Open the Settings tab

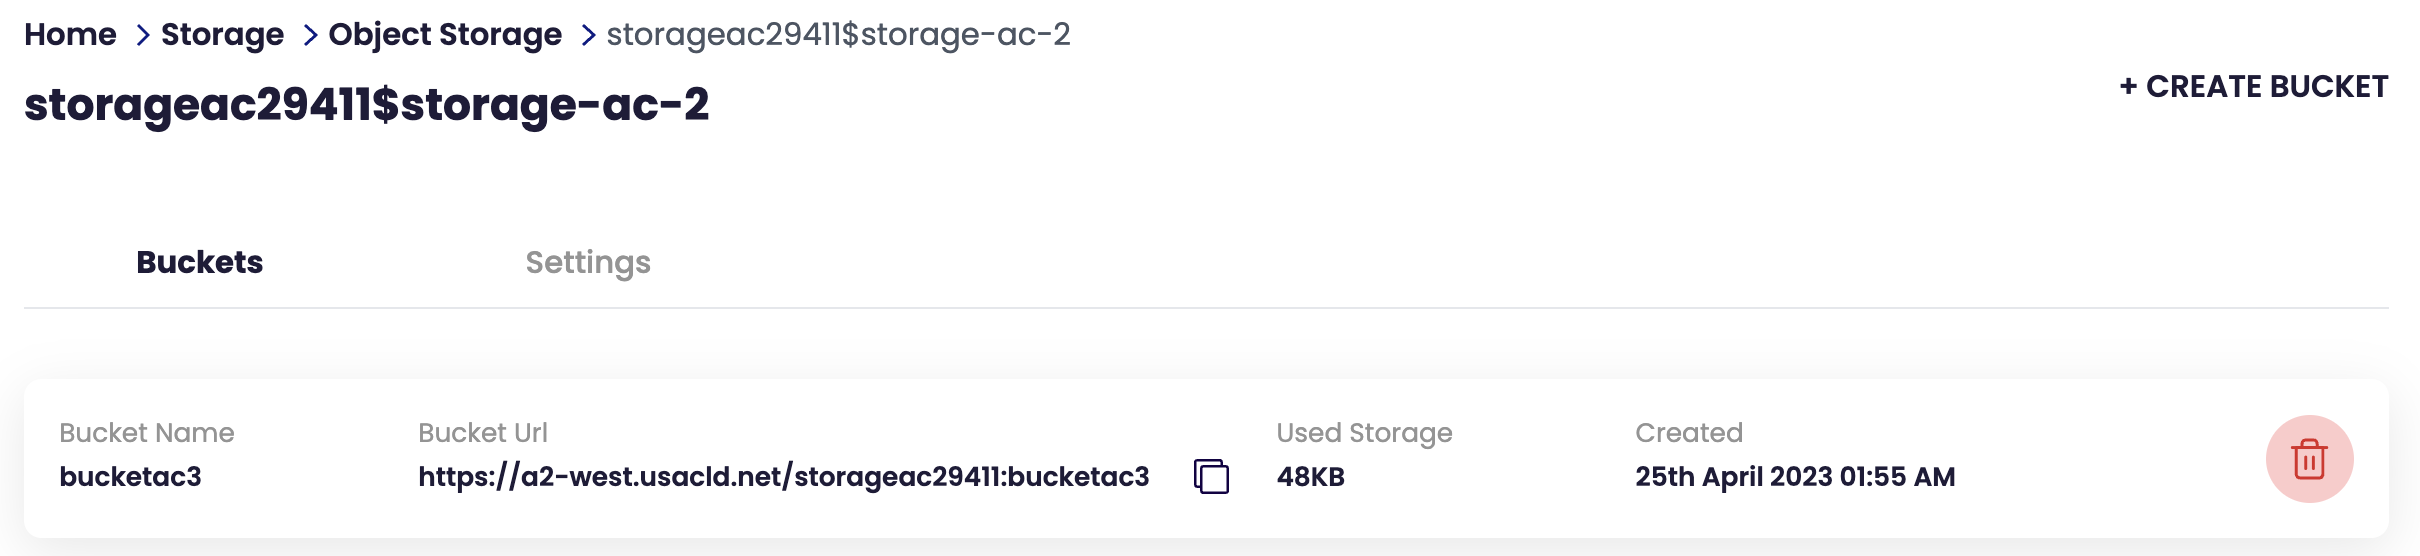[588, 262]
